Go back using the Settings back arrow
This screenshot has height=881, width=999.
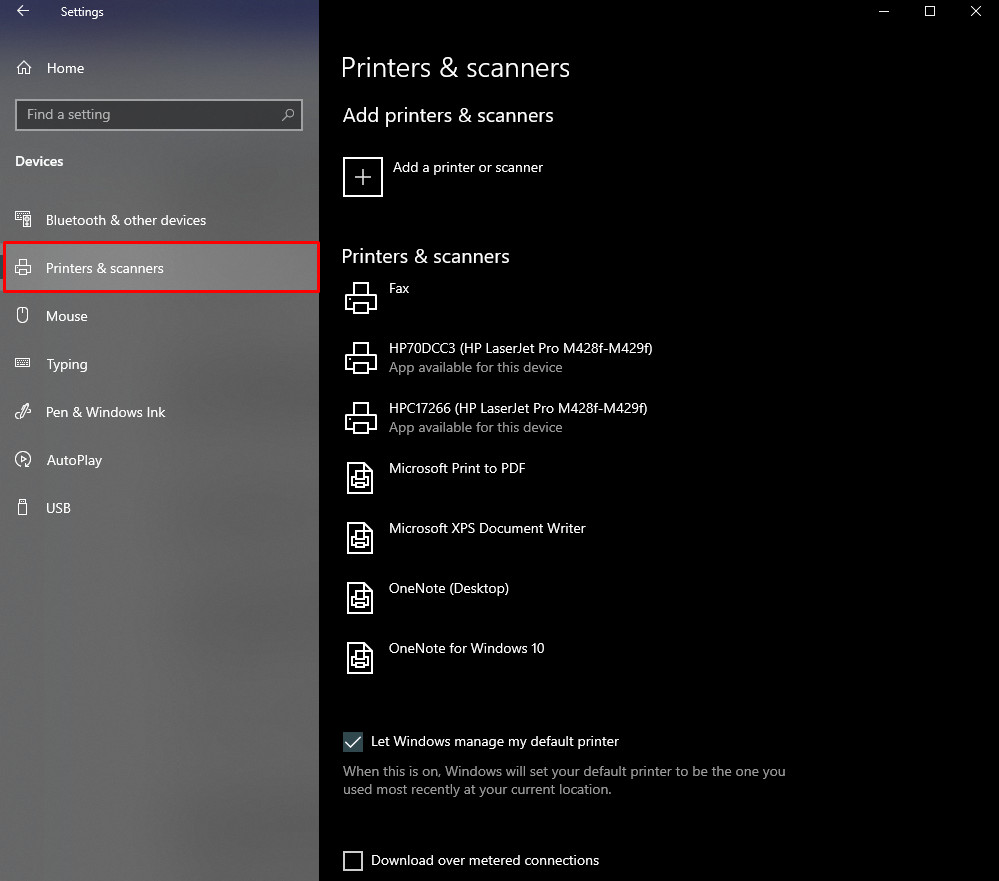tap(23, 11)
